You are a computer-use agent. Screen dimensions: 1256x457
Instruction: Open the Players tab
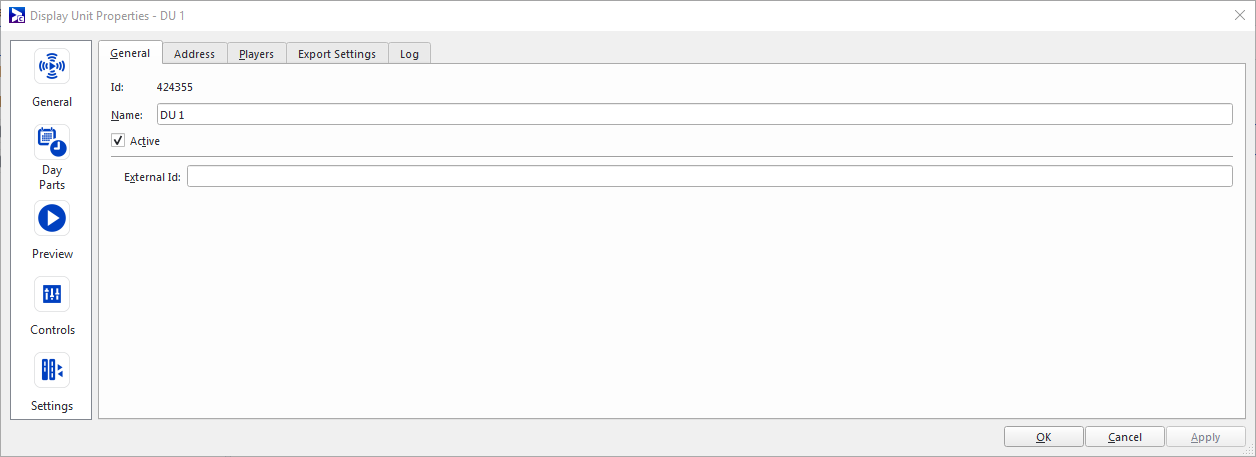click(x=256, y=54)
